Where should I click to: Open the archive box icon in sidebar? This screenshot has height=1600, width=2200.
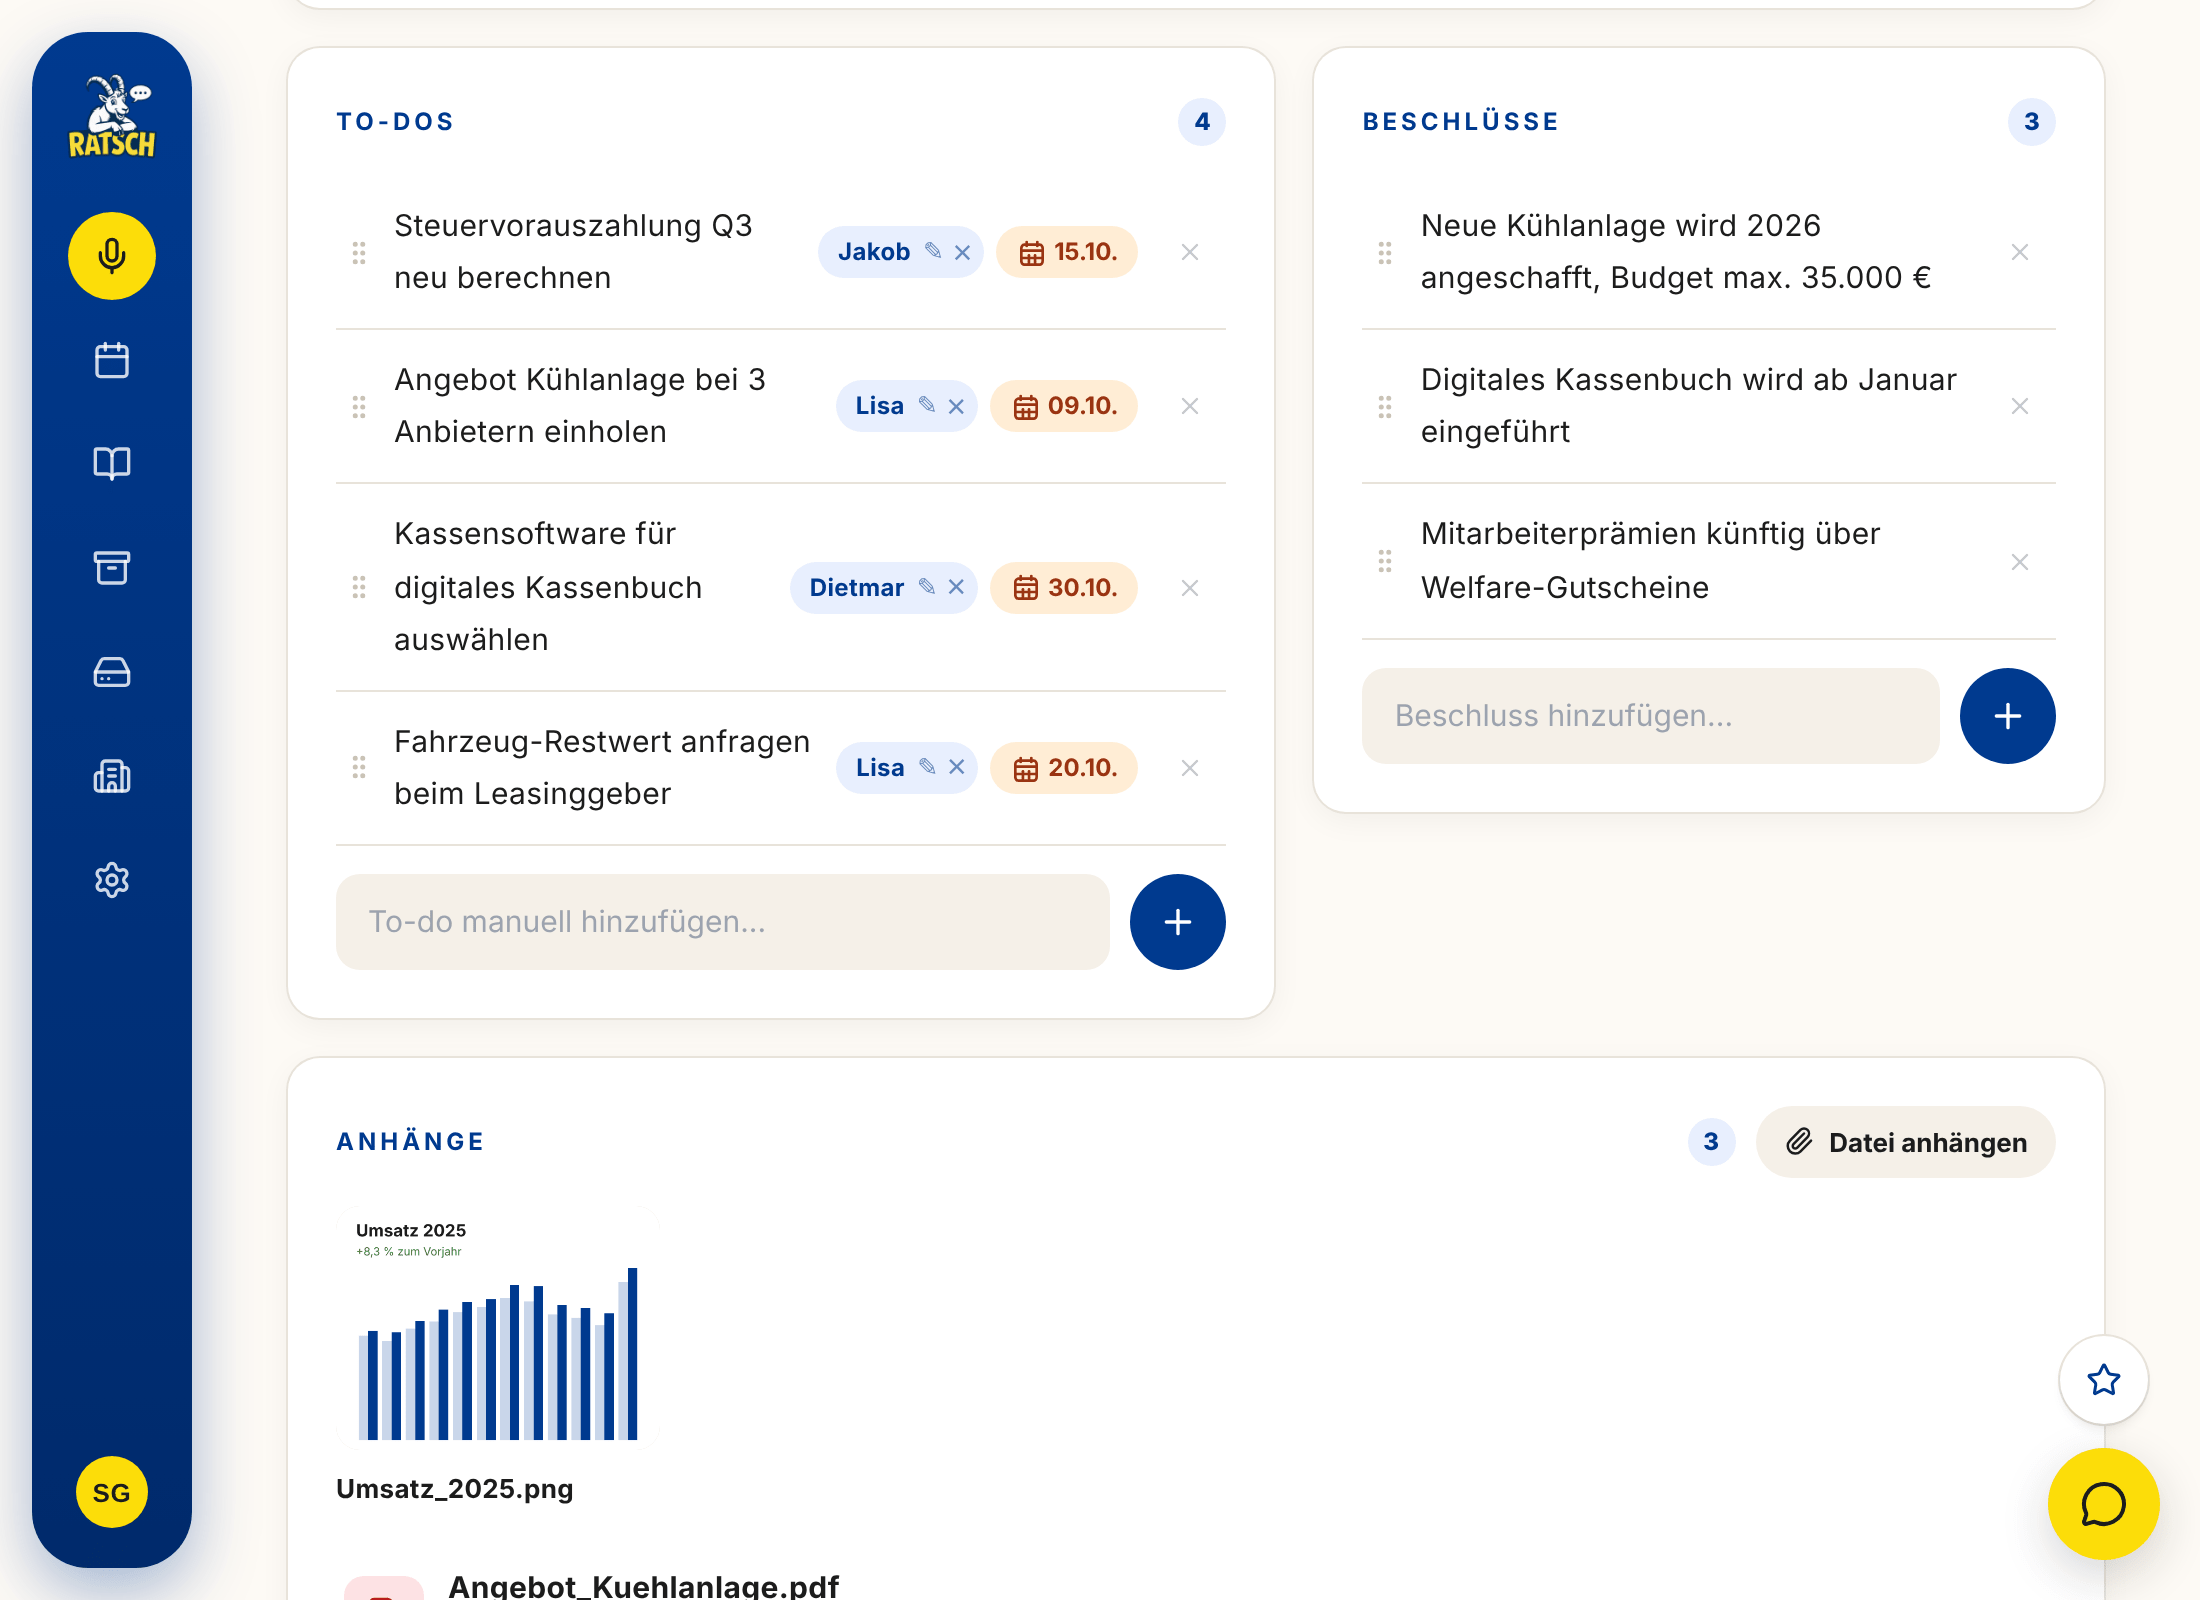tap(112, 568)
